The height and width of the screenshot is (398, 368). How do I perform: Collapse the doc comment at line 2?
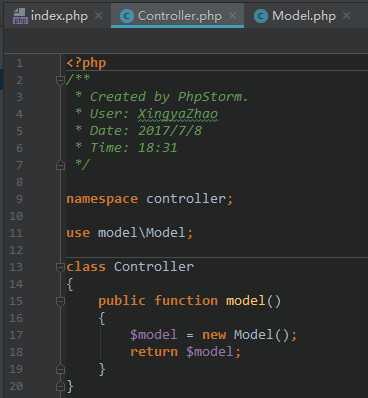(x=60, y=80)
